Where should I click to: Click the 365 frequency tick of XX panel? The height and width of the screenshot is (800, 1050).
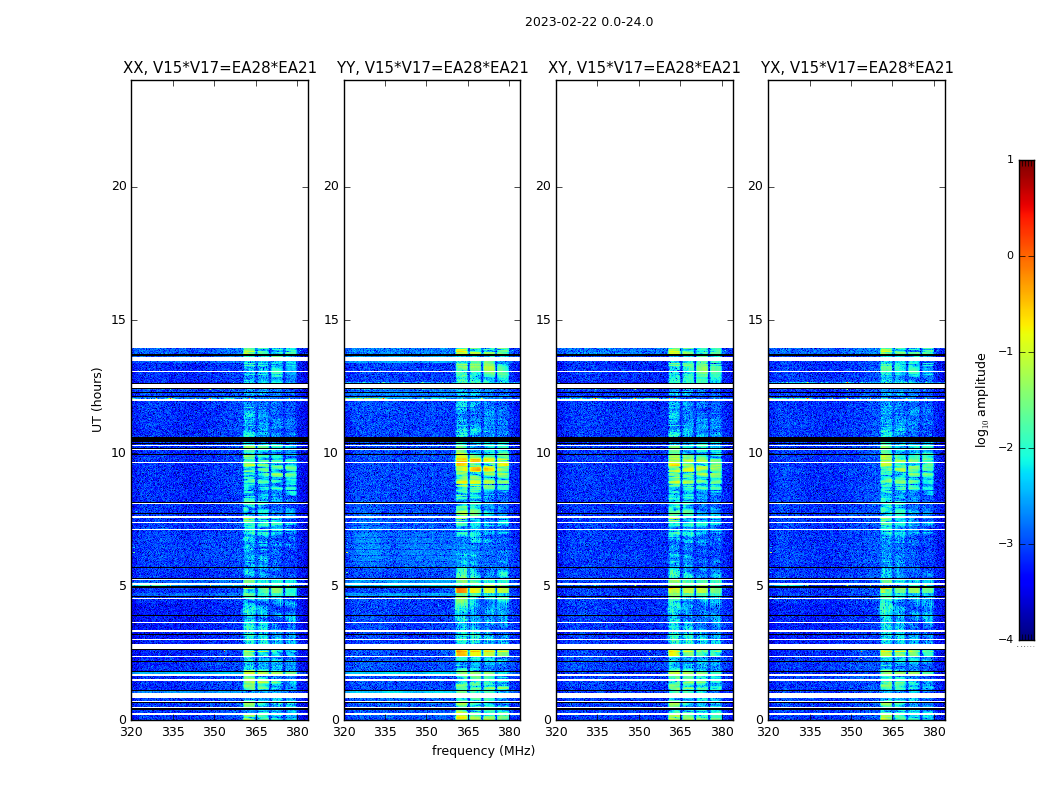[x=256, y=732]
